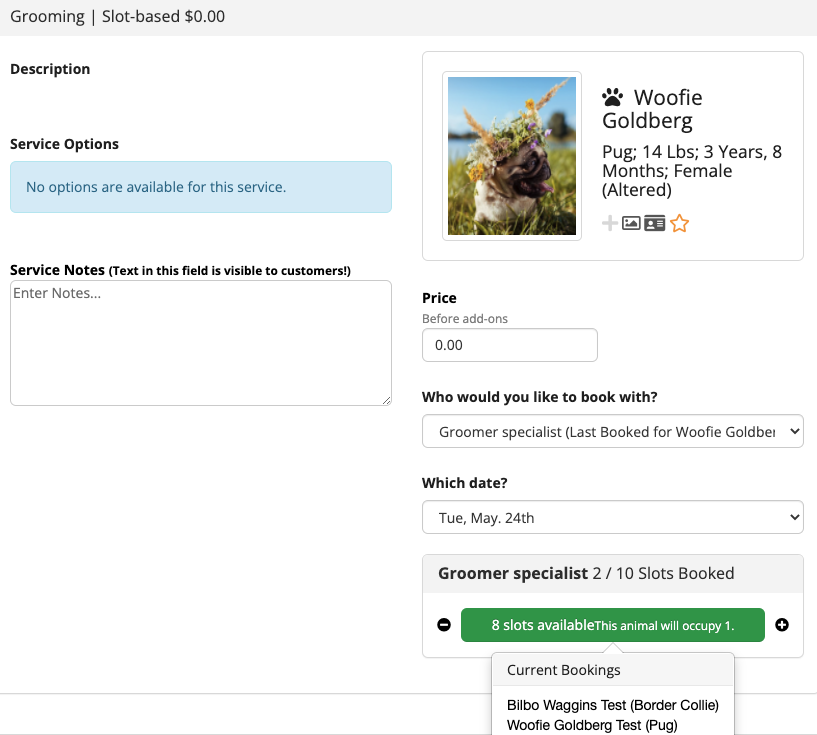The height and width of the screenshot is (735, 817).
Task: Click the Service Notes resize handle corner
Action: pyautogui.click(x=386, y=400)
